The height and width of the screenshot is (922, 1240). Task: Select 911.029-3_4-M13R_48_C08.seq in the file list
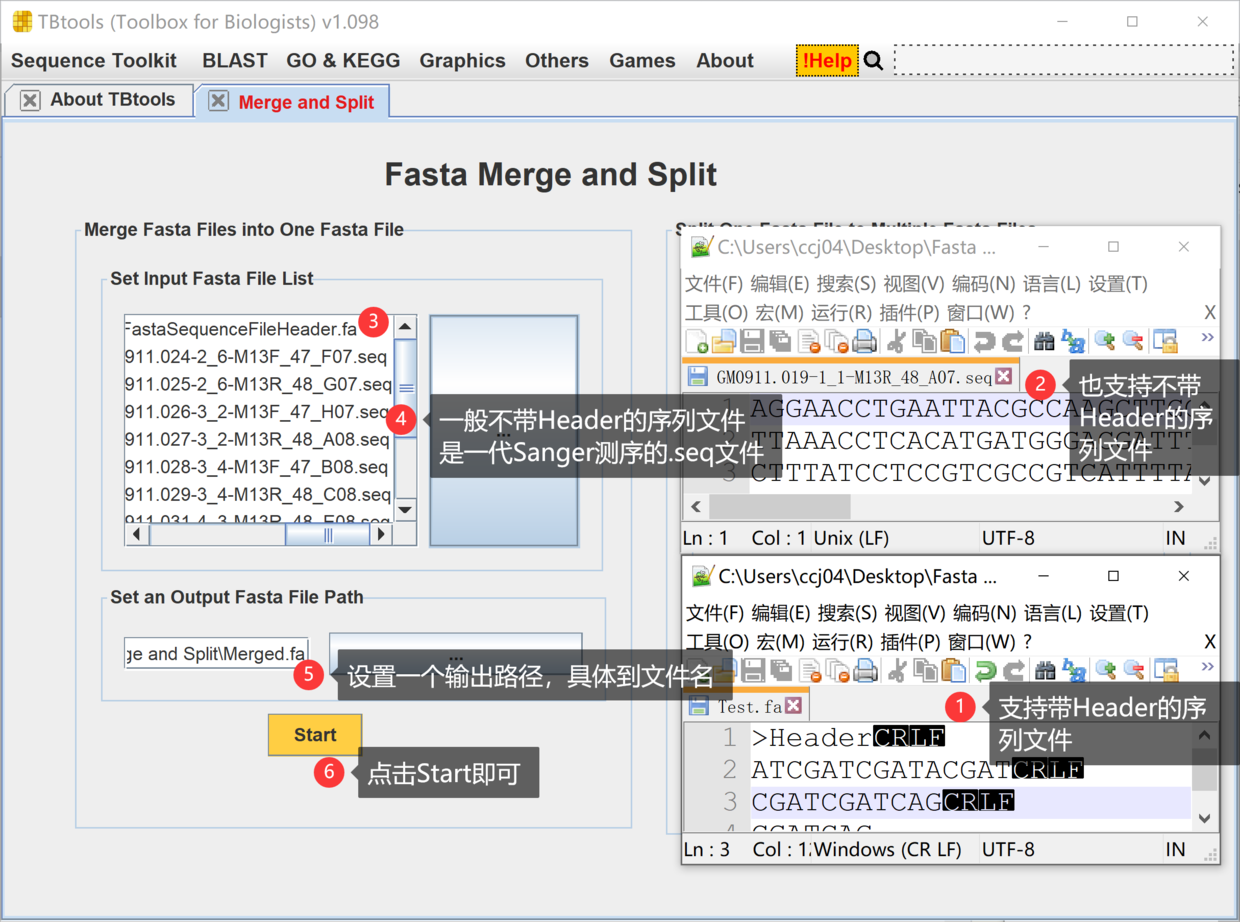click(258, 495)
